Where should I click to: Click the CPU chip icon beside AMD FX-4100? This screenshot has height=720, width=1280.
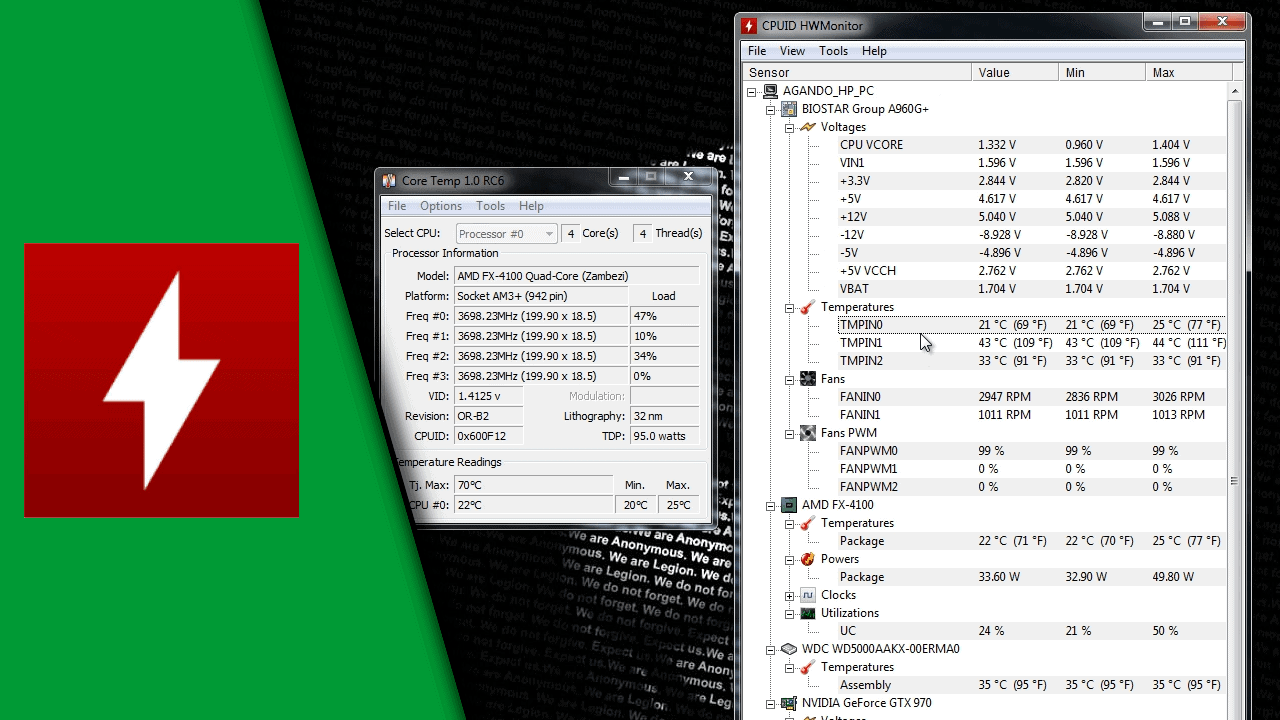[789, 505]
